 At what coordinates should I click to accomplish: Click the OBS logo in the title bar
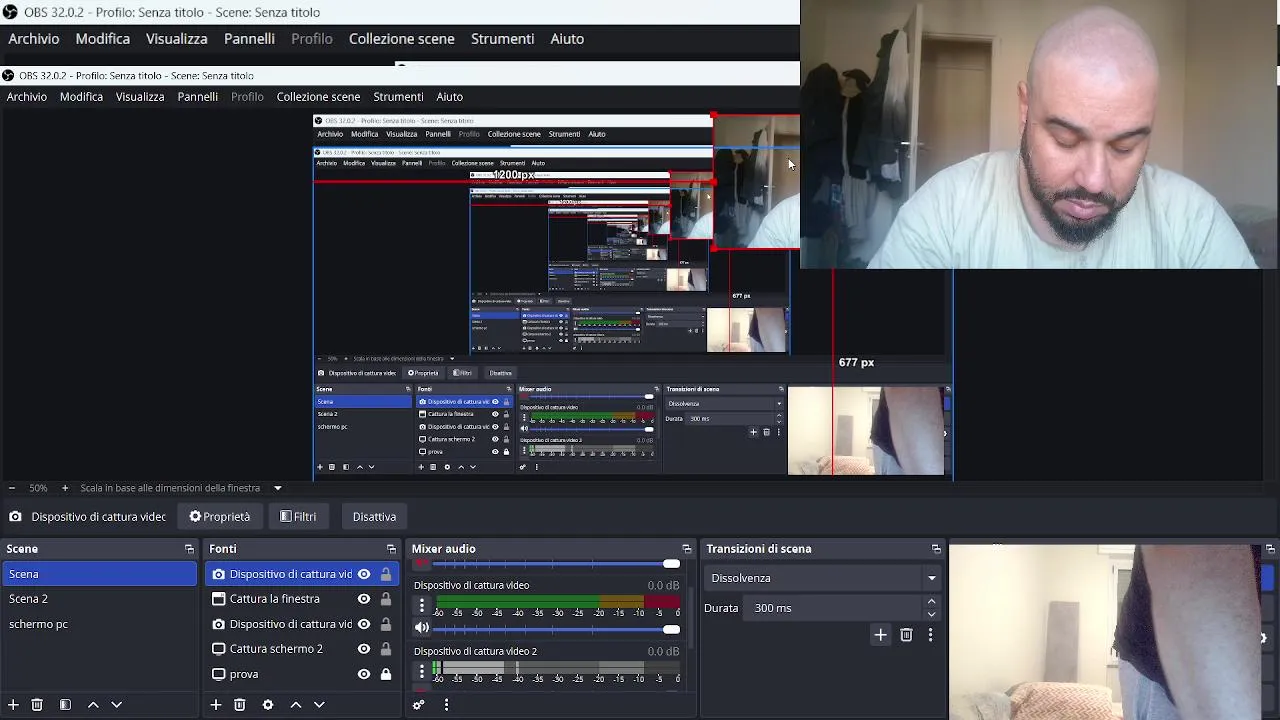point(10,12)
